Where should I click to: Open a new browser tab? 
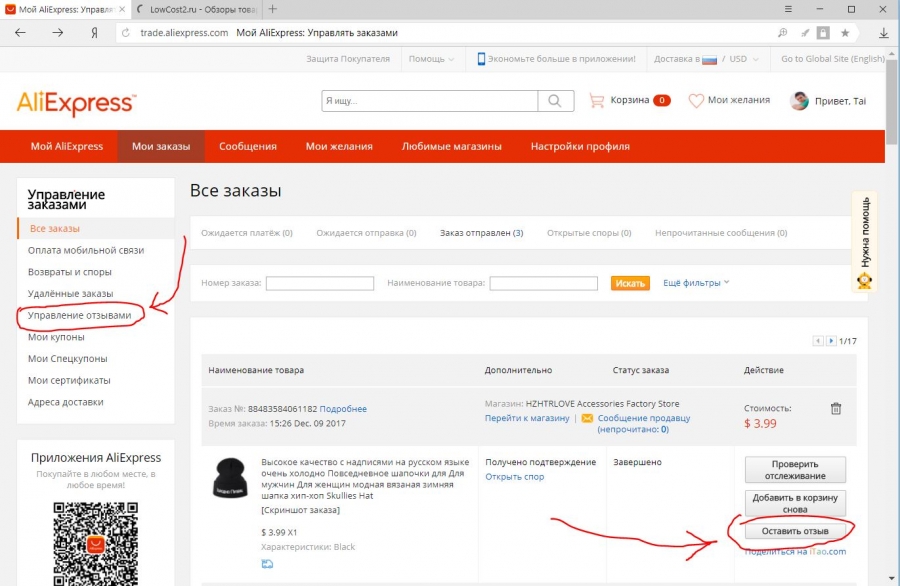tap(273, 9)
